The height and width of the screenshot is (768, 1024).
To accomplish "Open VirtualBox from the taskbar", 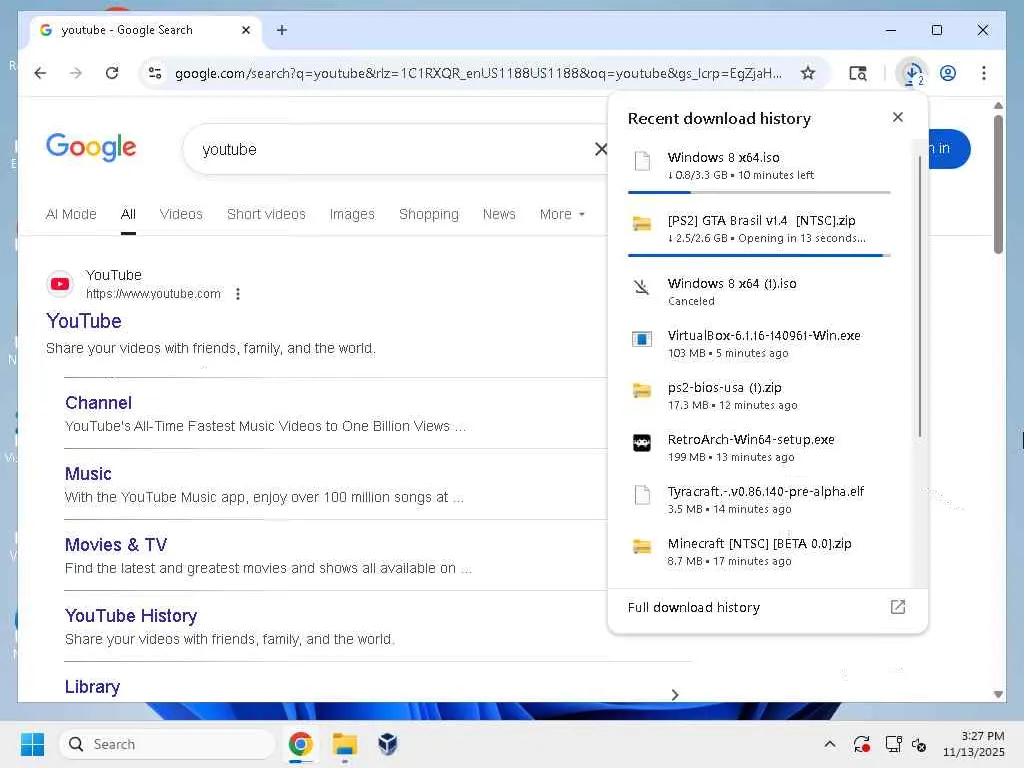I will [x=388, y=744].
